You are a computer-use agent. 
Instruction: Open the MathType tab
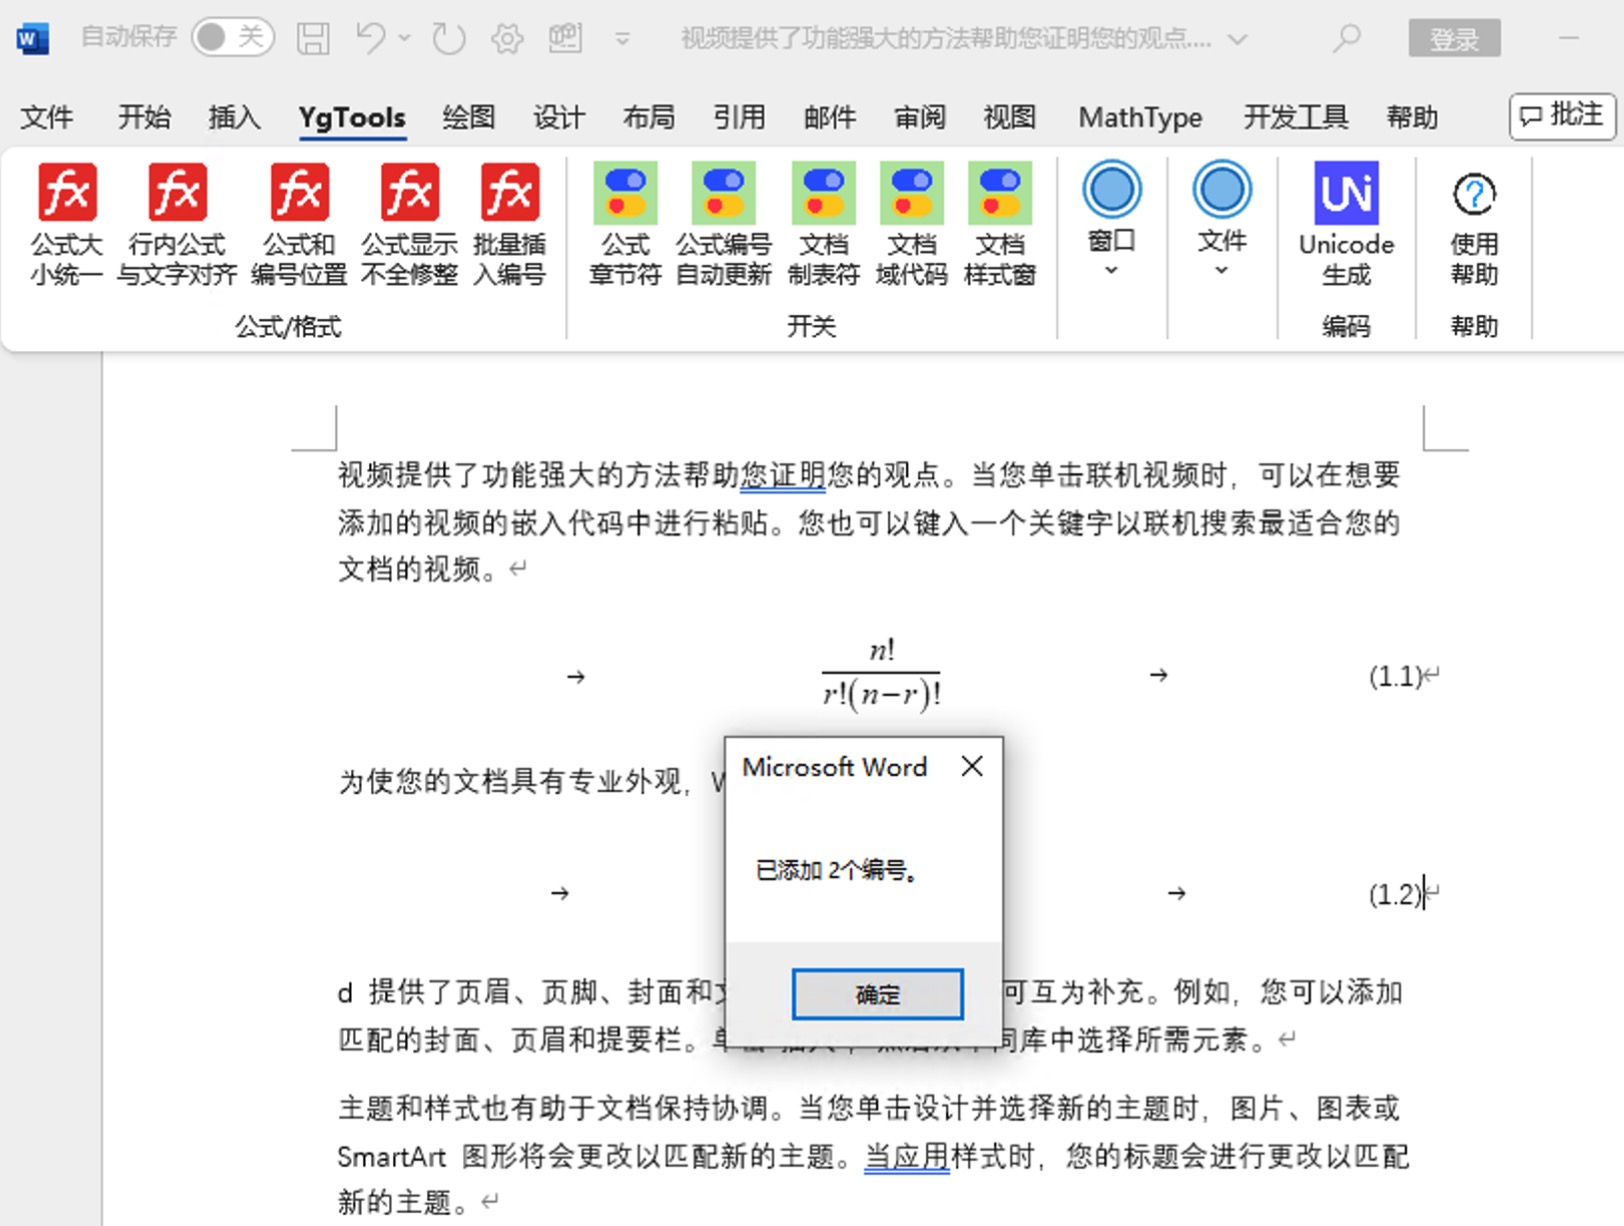tap(1140, 117)
